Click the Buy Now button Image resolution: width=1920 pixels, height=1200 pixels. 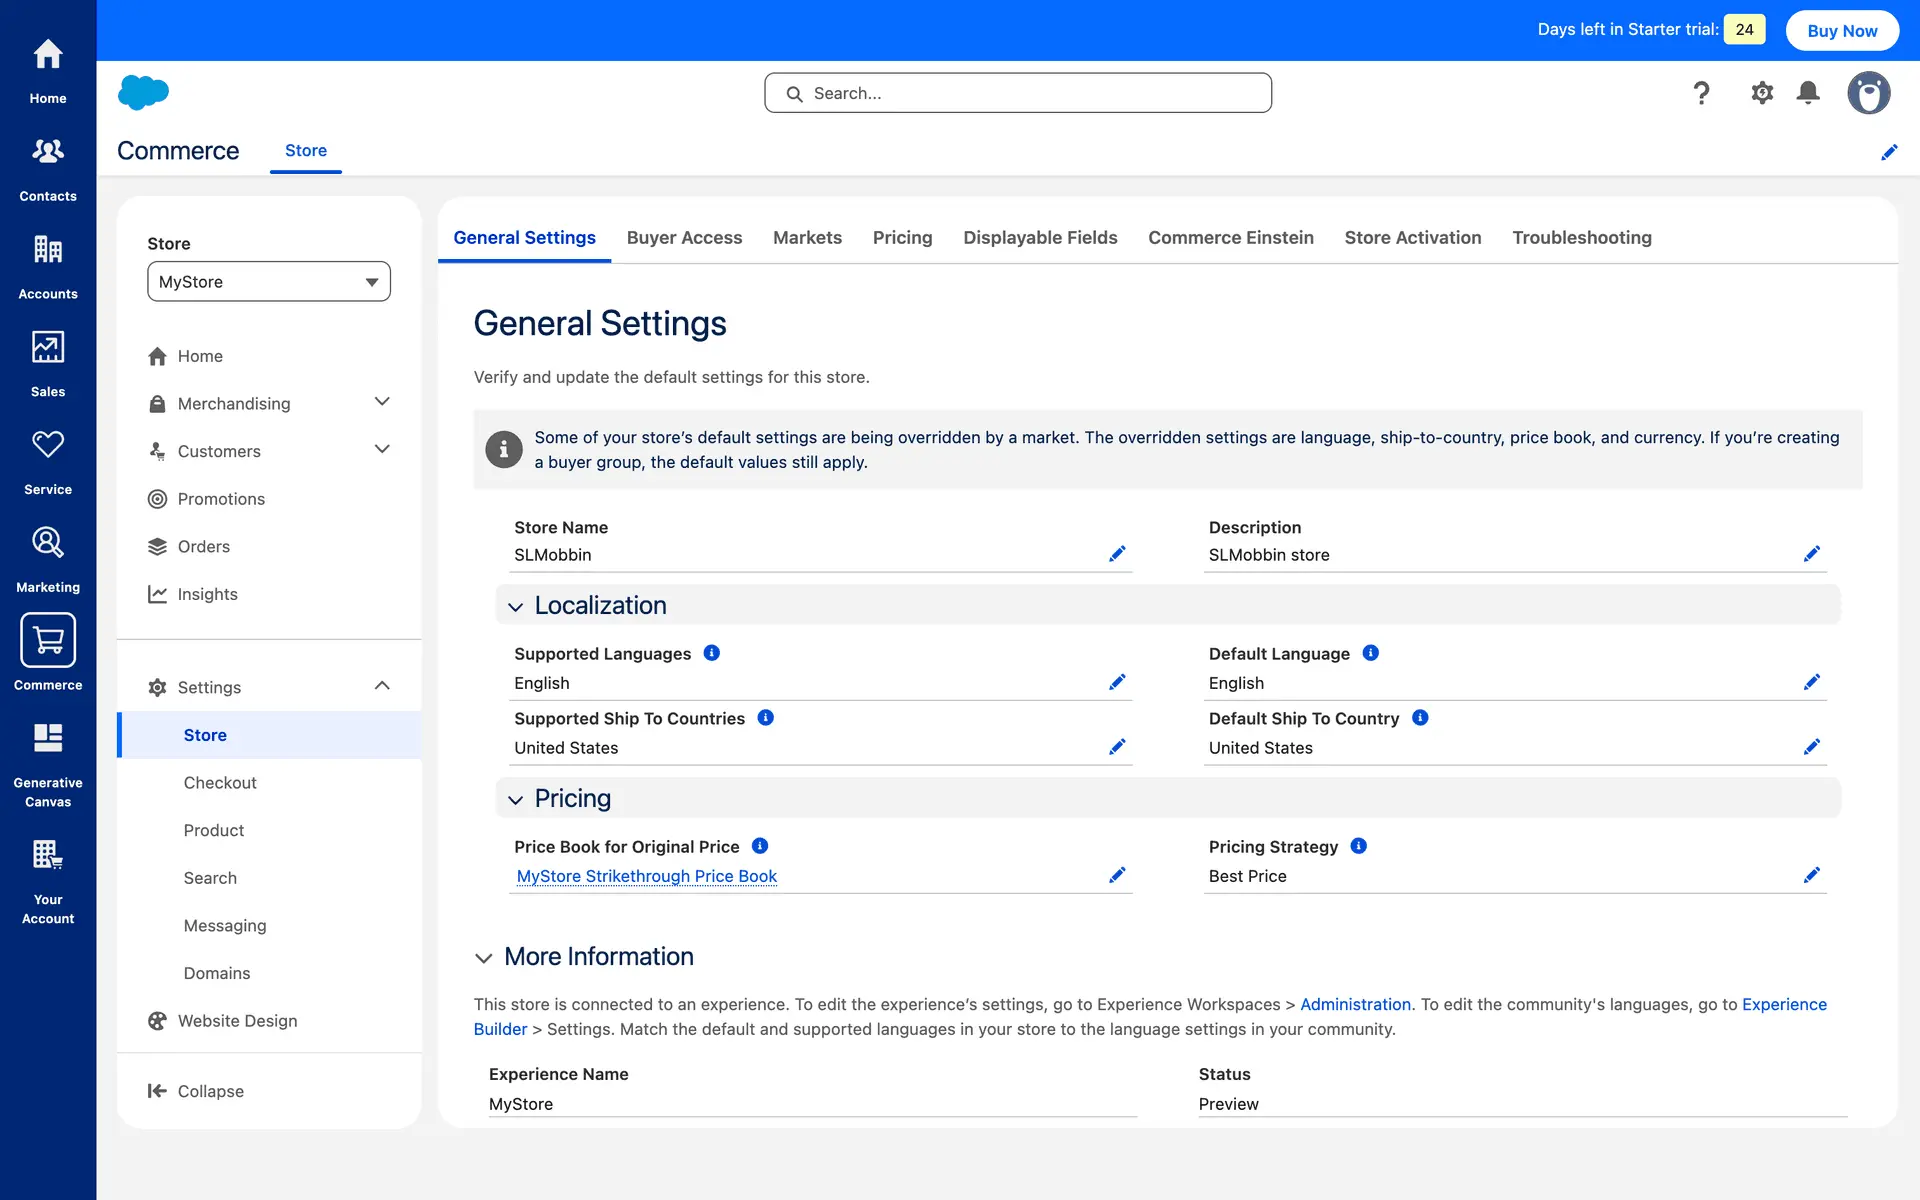[x=1842, y=30]
